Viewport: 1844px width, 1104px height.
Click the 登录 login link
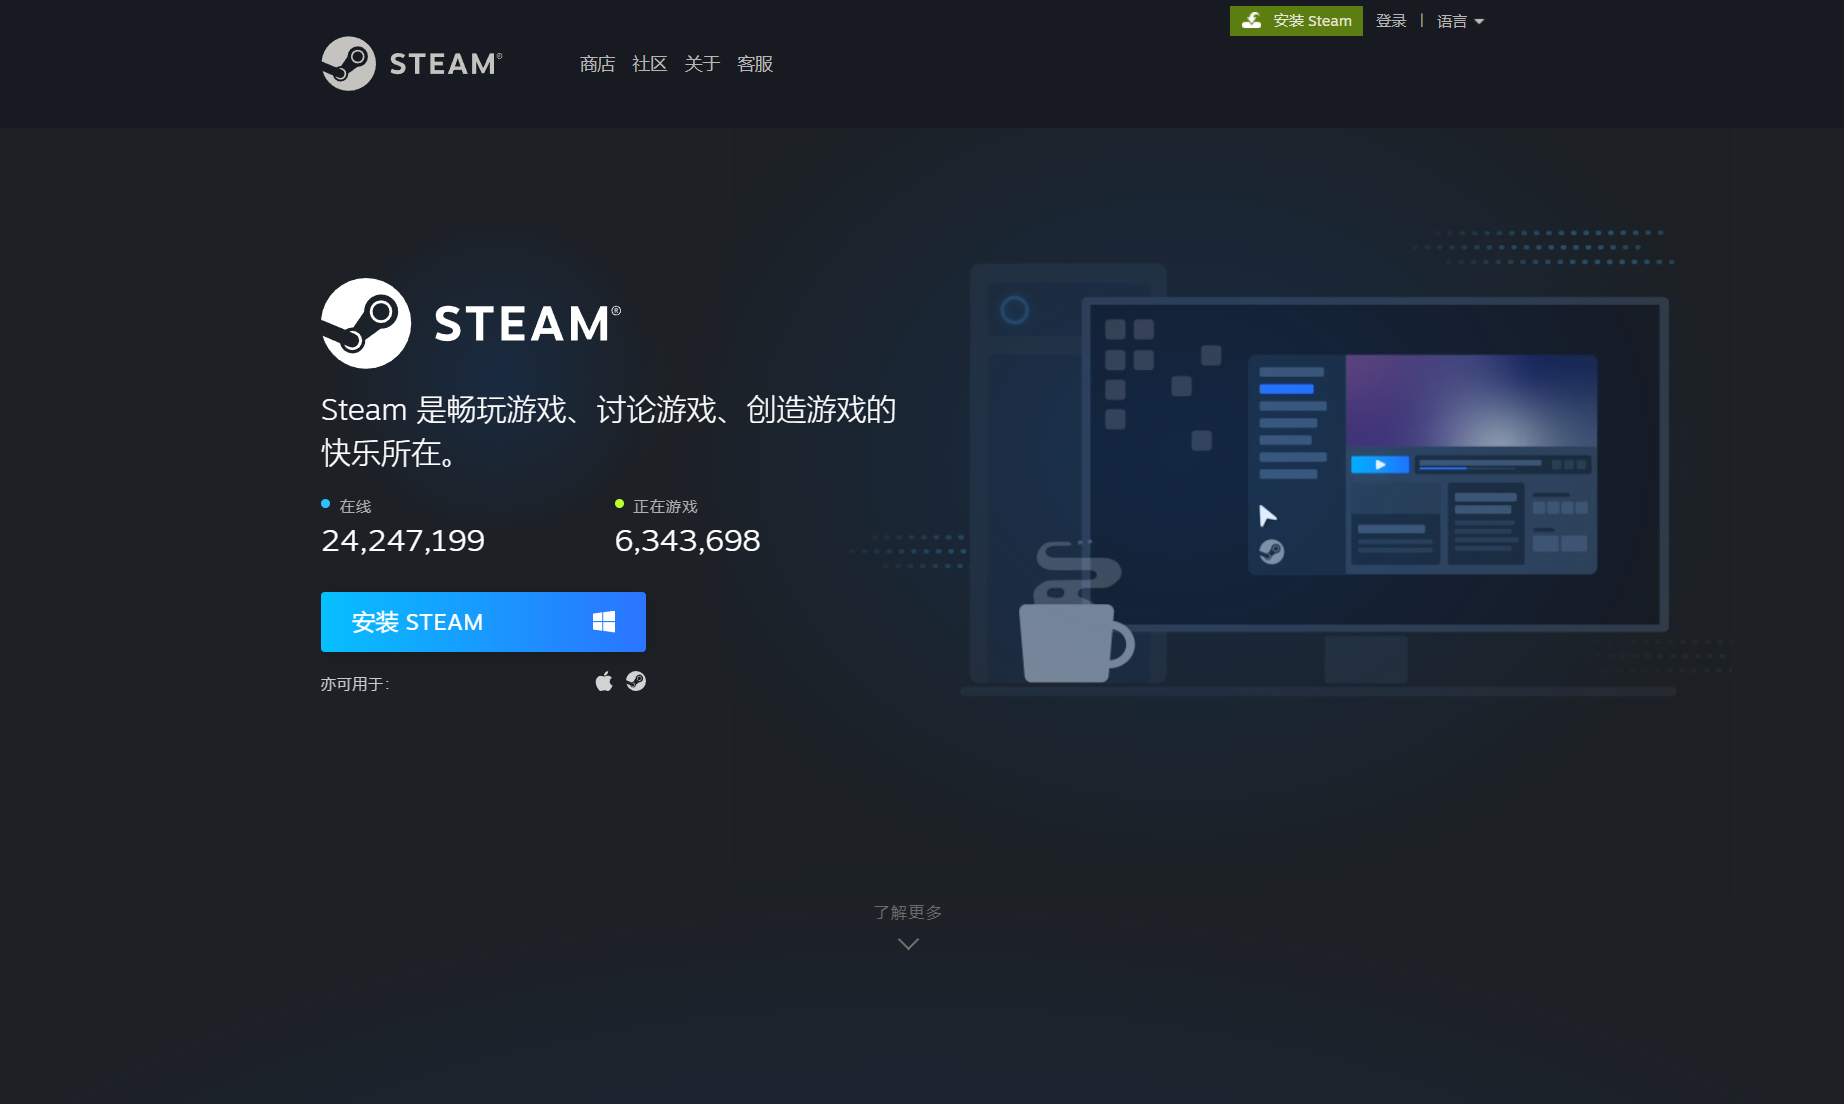(1391, 21)
